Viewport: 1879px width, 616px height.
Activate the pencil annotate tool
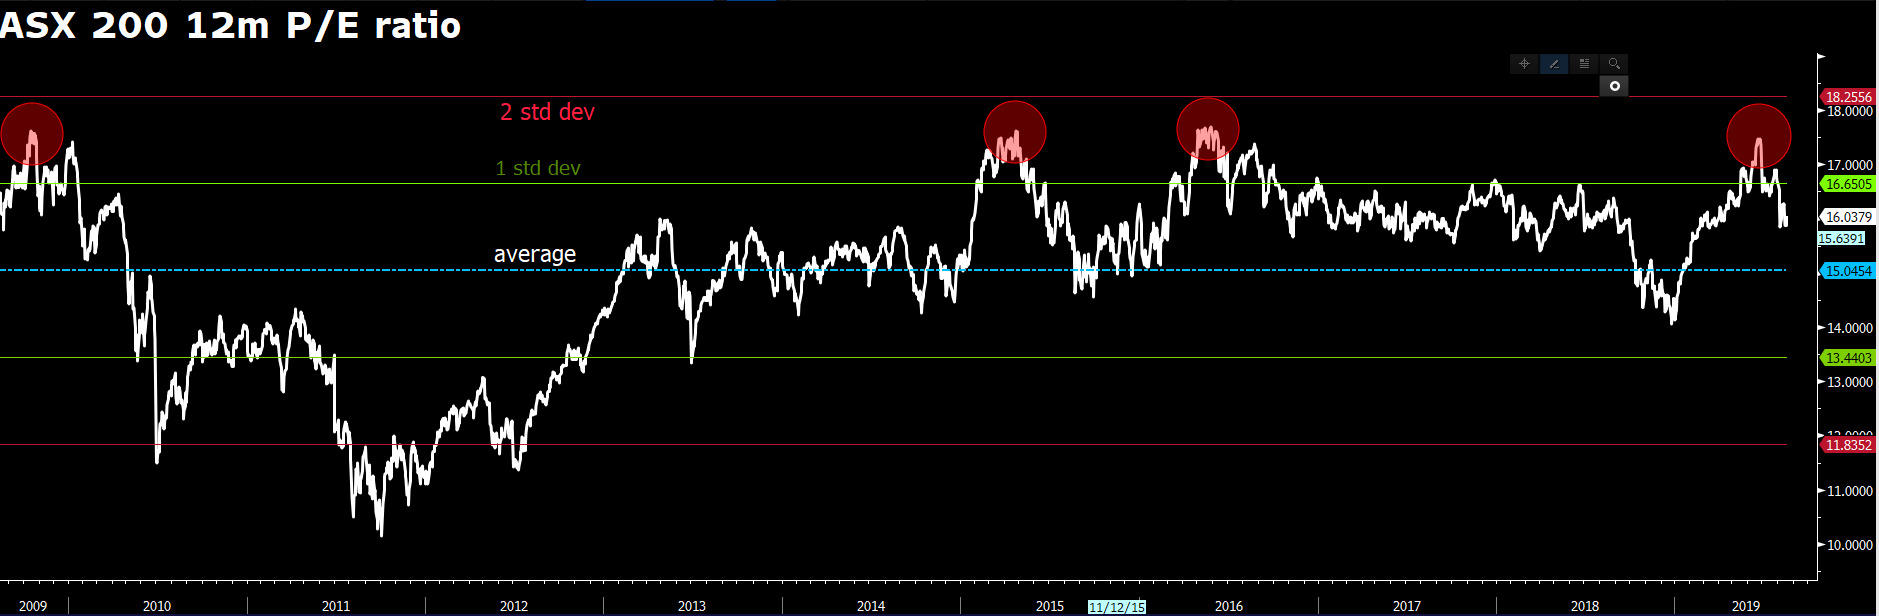pyautogui.click(x=1554, y=64)
